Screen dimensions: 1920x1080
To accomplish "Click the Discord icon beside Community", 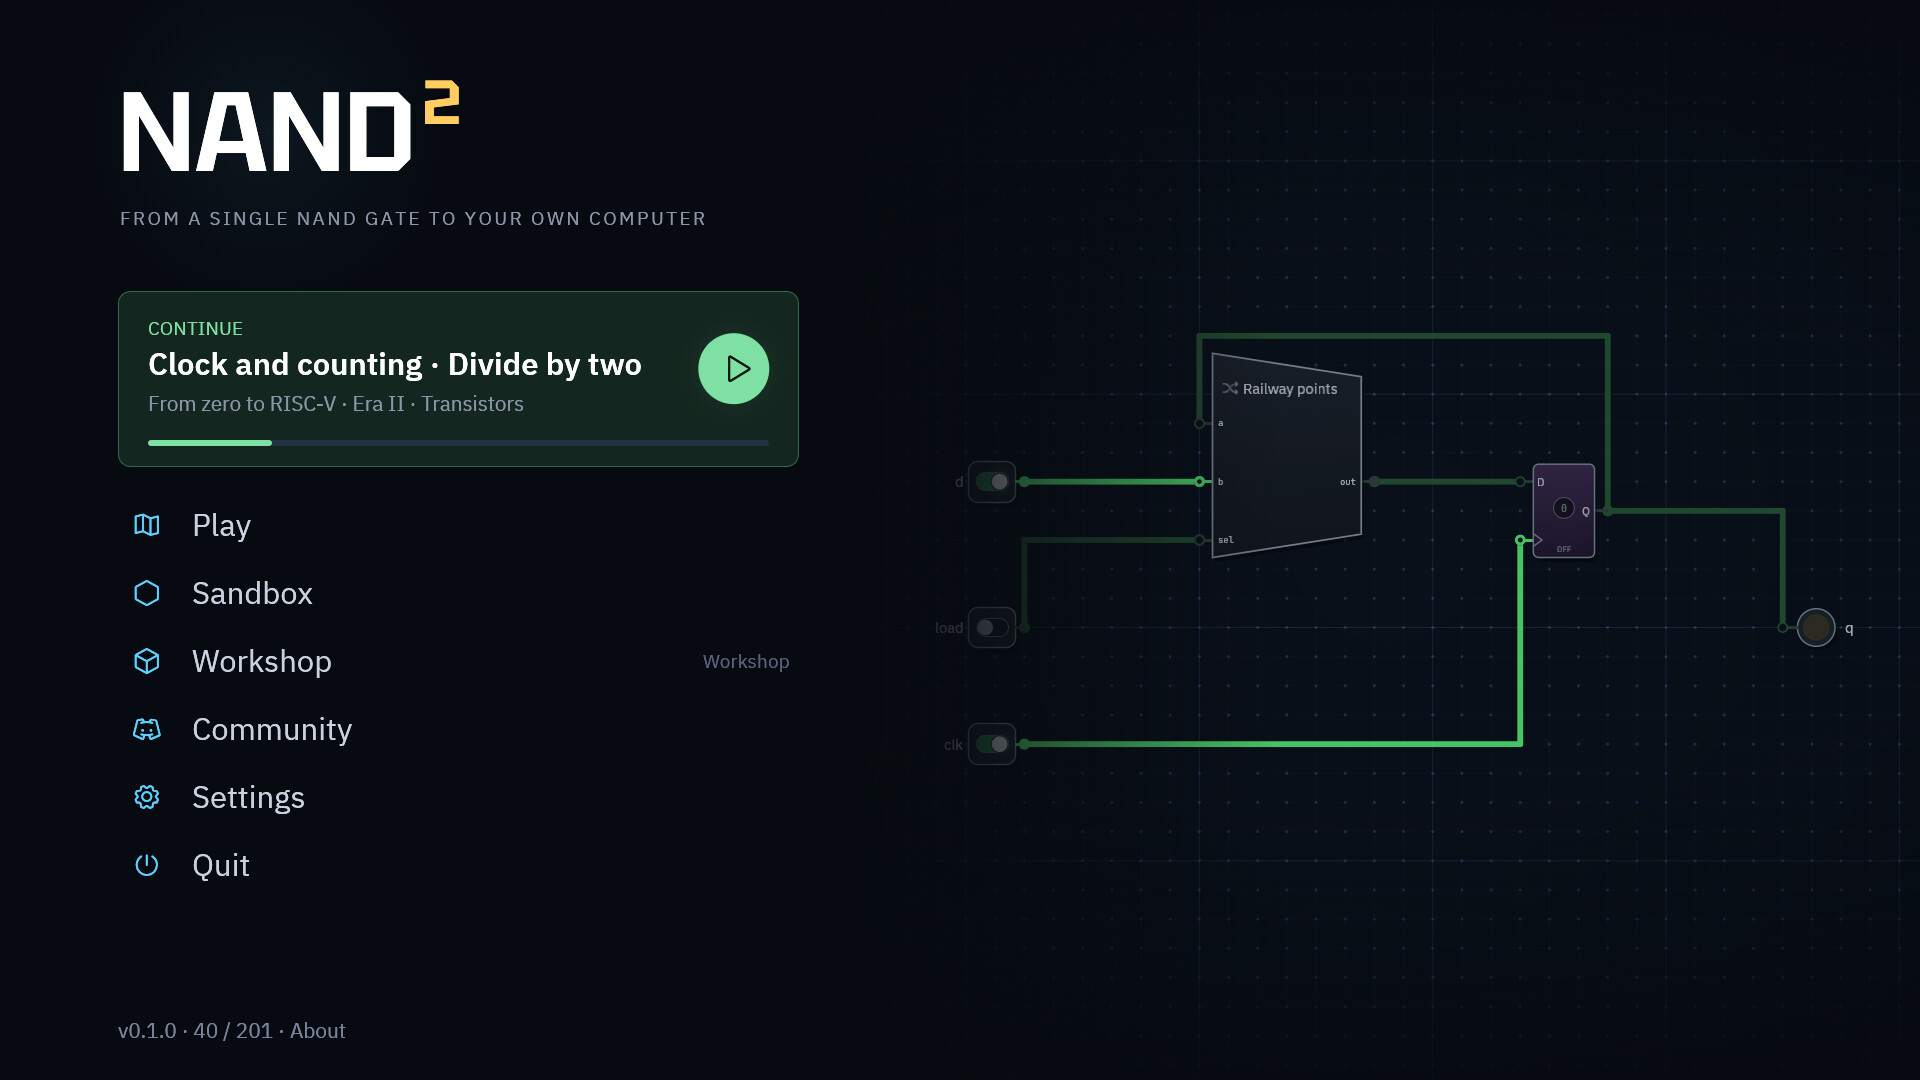I will pyautogui.click(x=147, y=729).
